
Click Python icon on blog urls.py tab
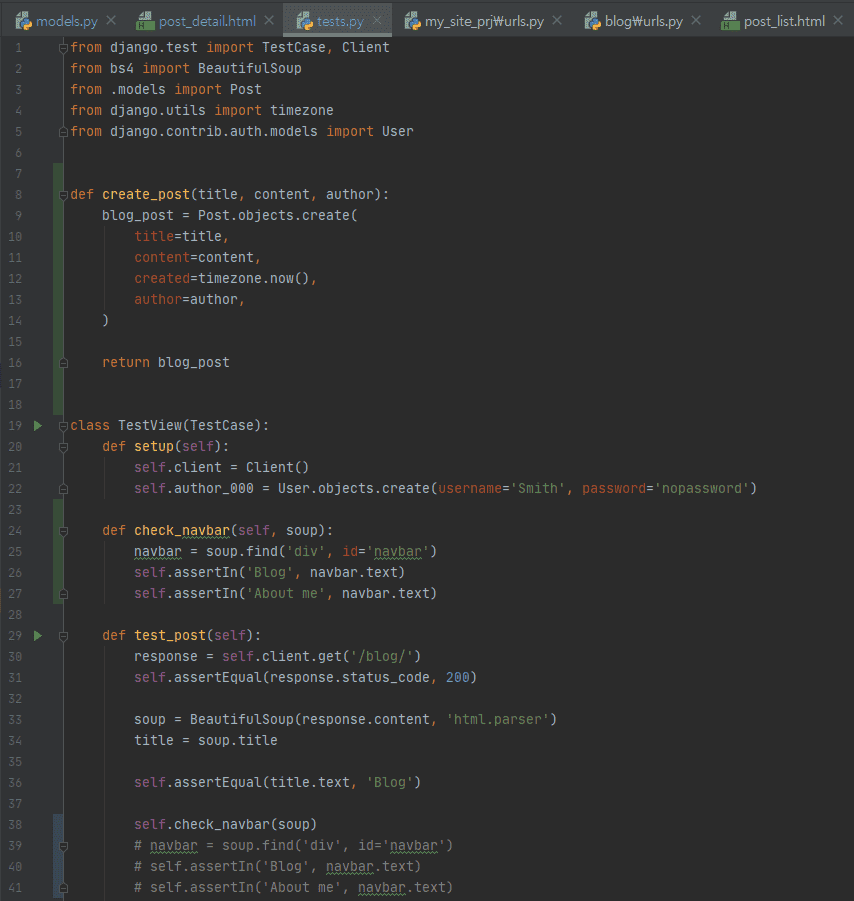pos(593,21)
